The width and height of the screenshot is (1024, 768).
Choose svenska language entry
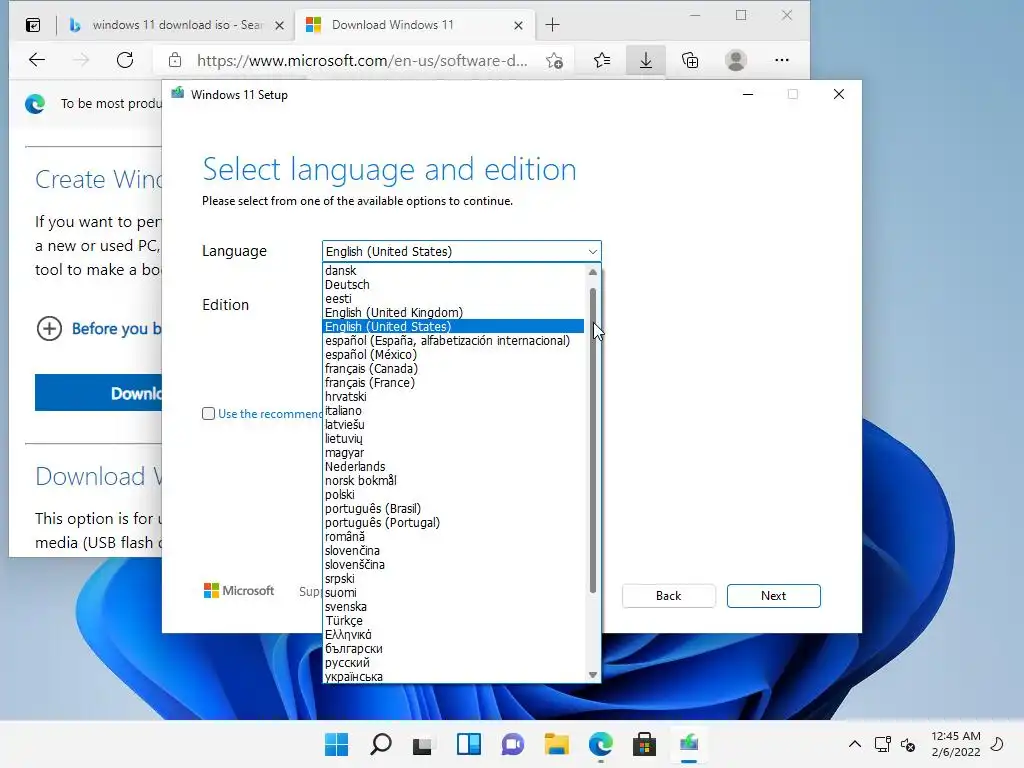(x=454, y=607)
